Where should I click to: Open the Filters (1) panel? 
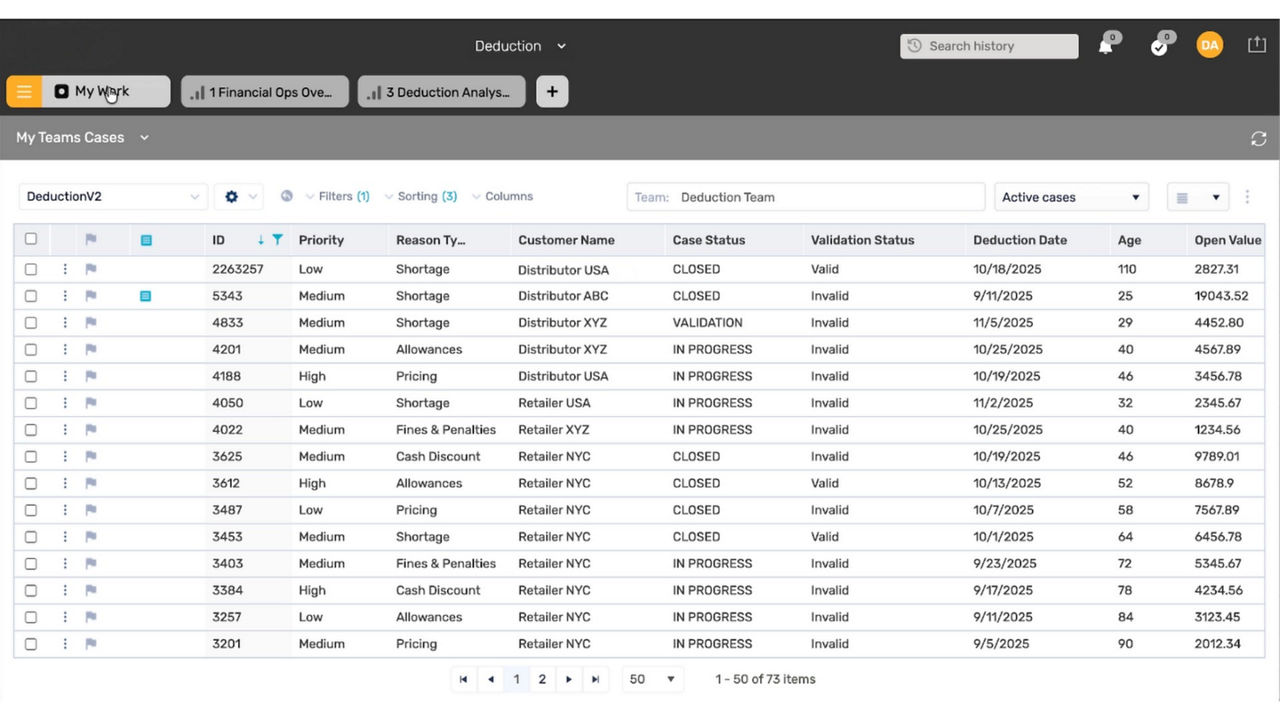click(x=336, y=196)
